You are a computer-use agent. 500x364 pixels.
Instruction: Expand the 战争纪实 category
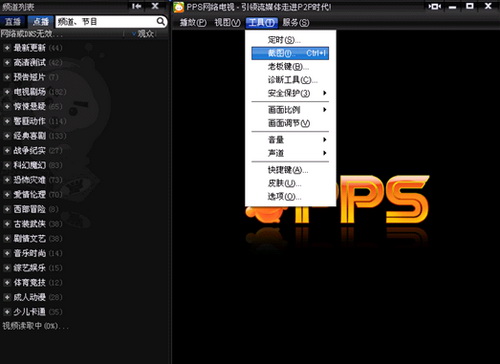pyautogui.click(x=6, y=151)
